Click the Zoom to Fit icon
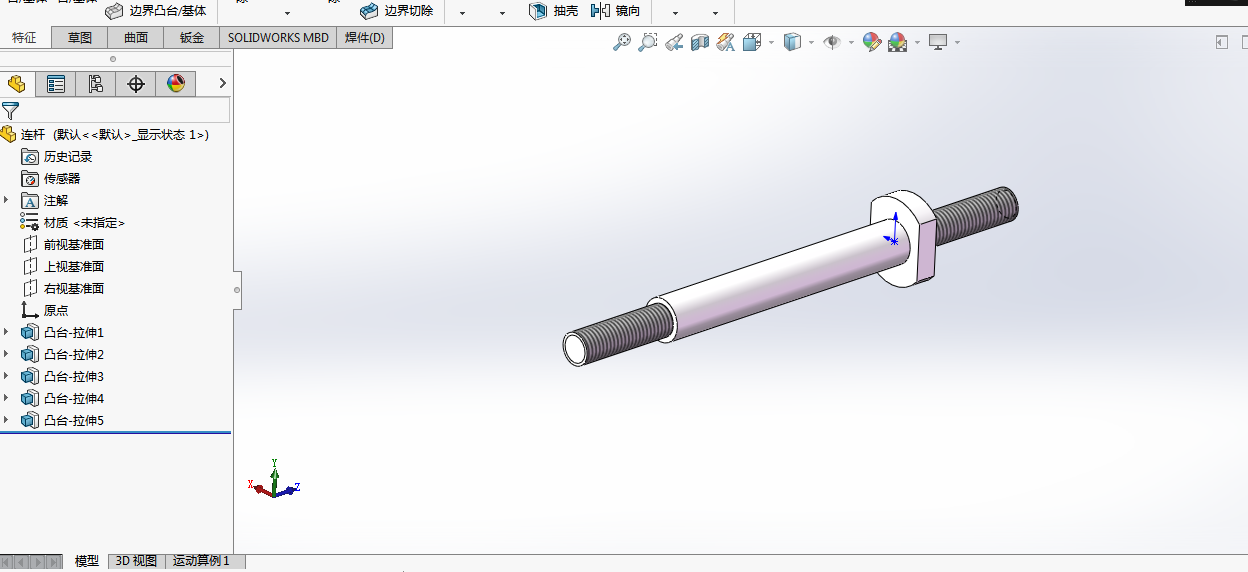This screenshot has height=572, width=1248. click(622, 42)
